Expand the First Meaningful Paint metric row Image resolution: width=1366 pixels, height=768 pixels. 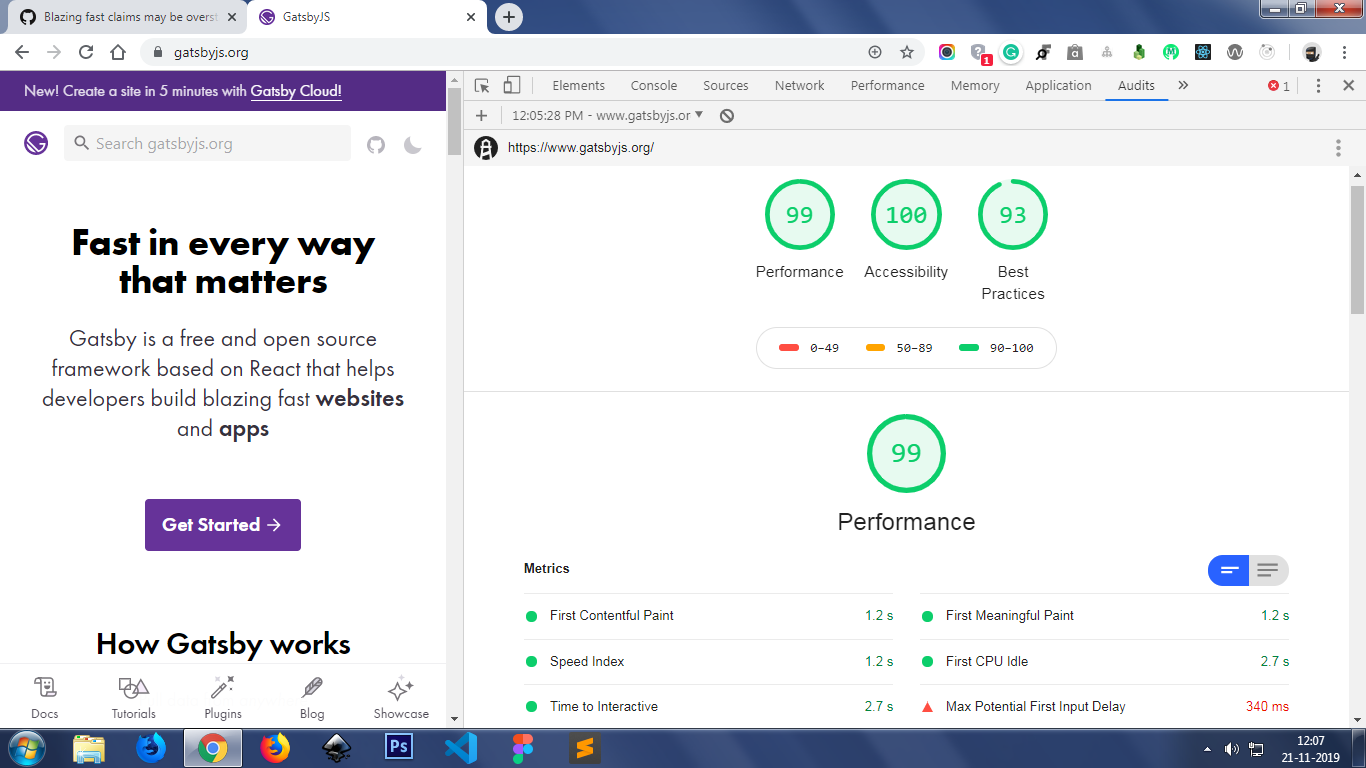point(1105,616)
